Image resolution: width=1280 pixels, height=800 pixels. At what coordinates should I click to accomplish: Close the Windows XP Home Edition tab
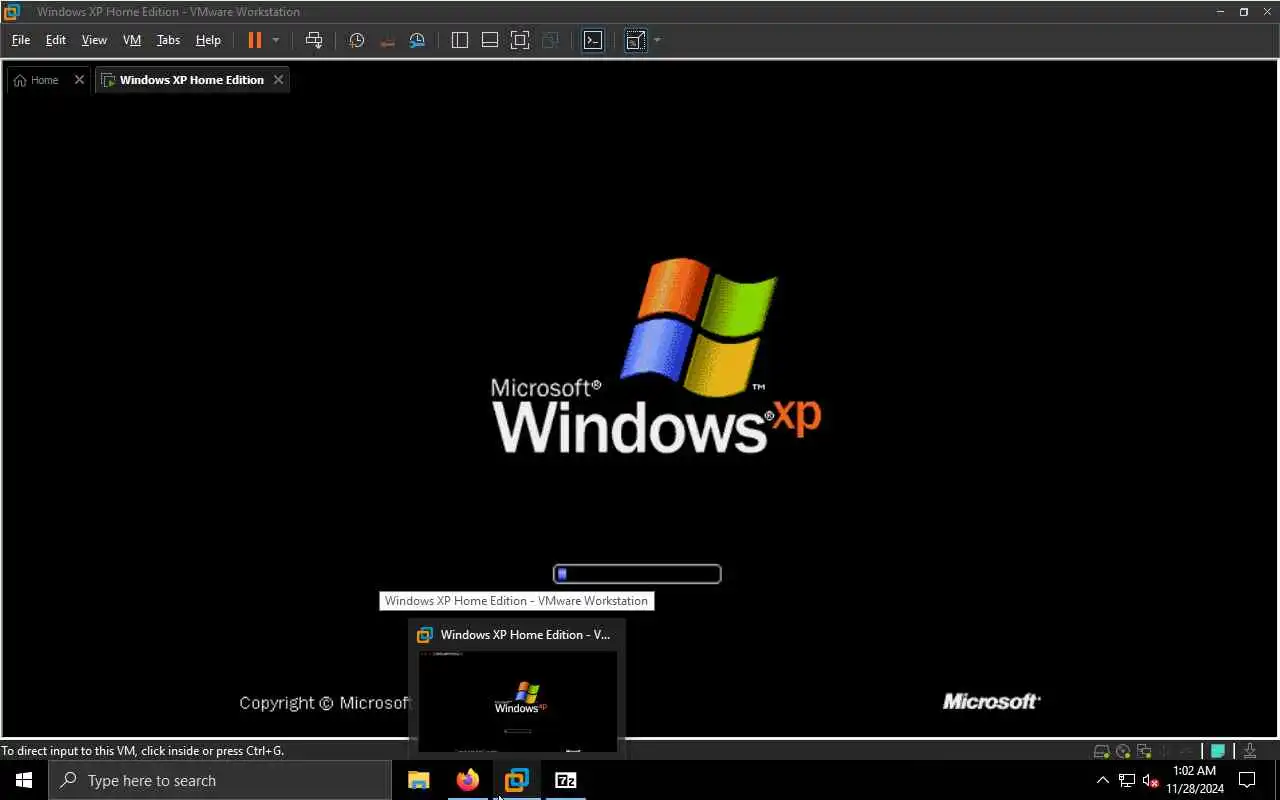279,80
